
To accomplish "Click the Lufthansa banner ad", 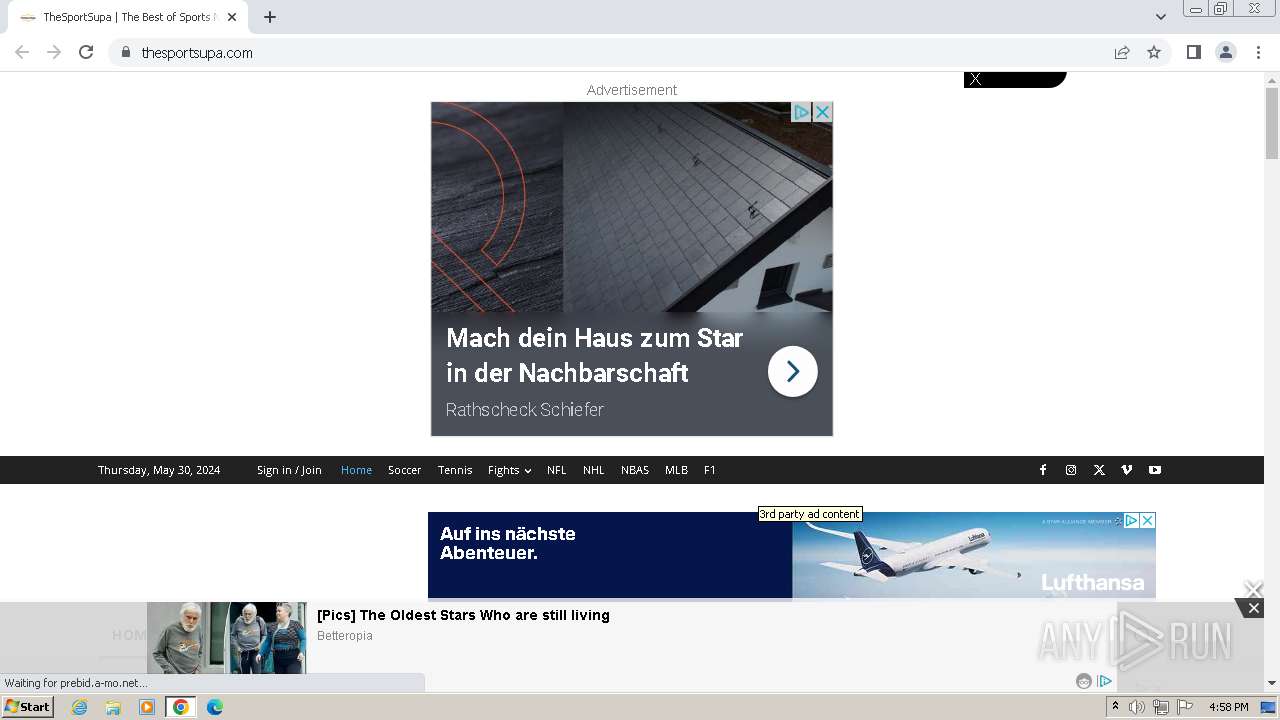I will click(x=791, y=555).
